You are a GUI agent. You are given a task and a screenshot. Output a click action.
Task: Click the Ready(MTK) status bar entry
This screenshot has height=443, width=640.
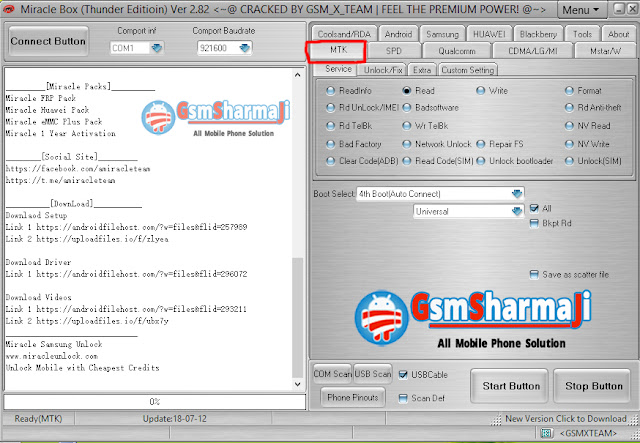(x=38, y=419)
